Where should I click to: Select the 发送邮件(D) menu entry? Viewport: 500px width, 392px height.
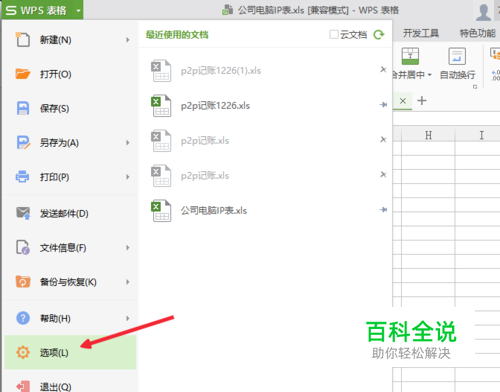[x=70, y=213]
